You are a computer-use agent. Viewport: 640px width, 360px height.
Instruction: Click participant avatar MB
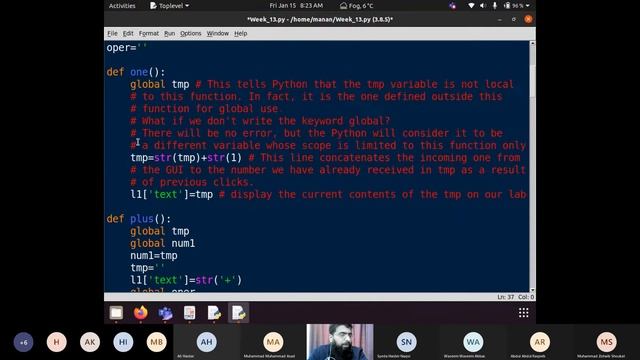(x=157, y=342)
